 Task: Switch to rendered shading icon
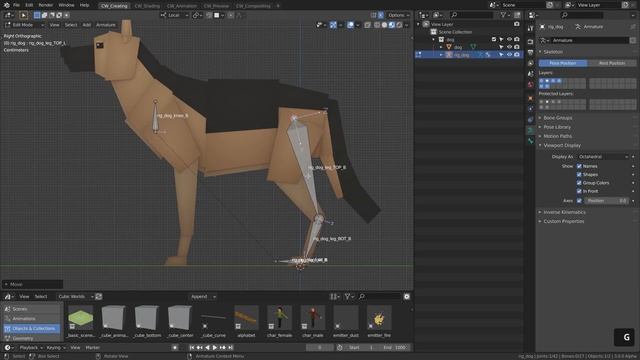point(399,25)
